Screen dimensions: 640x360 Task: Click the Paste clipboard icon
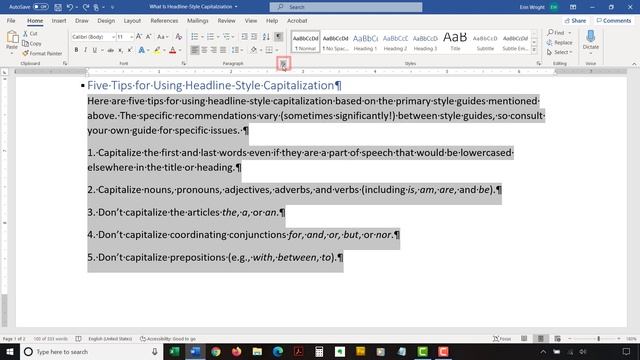point(12,38)
